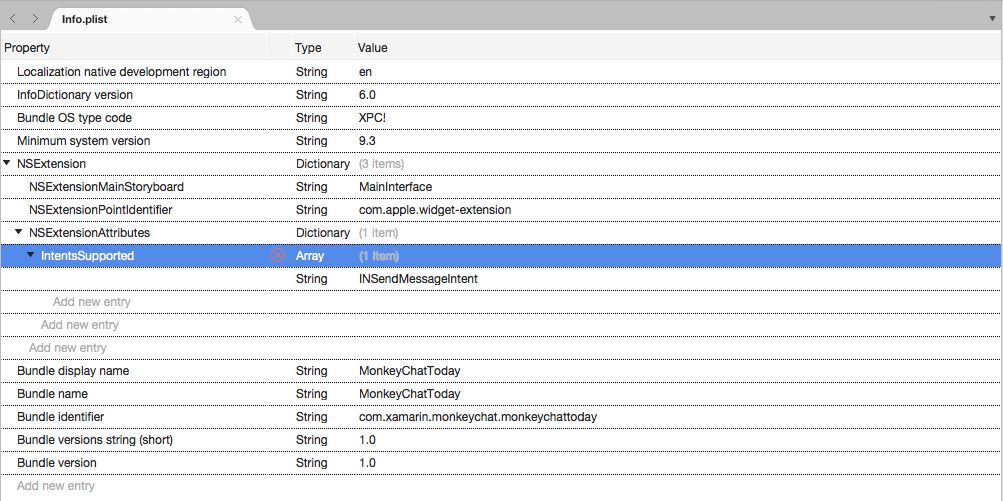
Task: Click the bottom-most Add new entry row
Action: 56,486
